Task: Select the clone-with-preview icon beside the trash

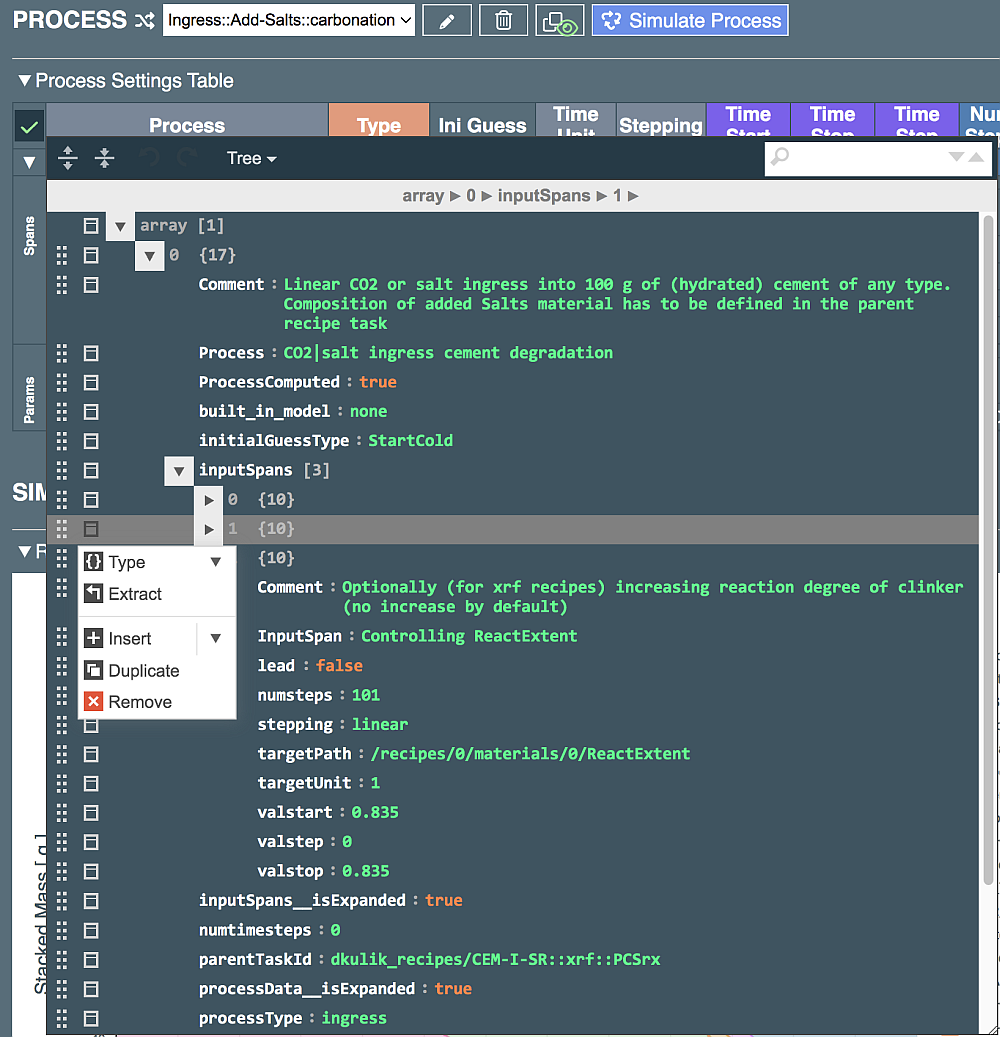Action: pos(560,20)
